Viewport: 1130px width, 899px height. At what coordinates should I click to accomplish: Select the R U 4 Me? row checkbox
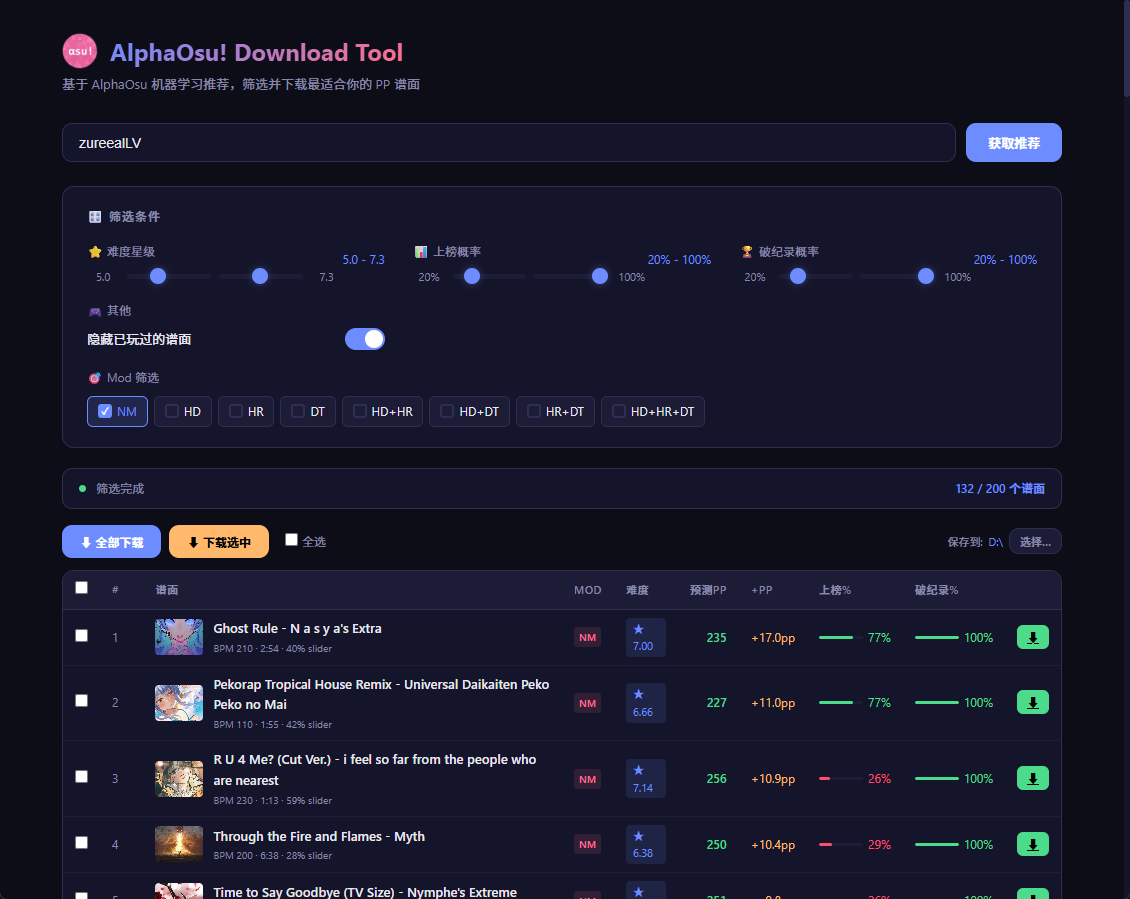(81, 776)
